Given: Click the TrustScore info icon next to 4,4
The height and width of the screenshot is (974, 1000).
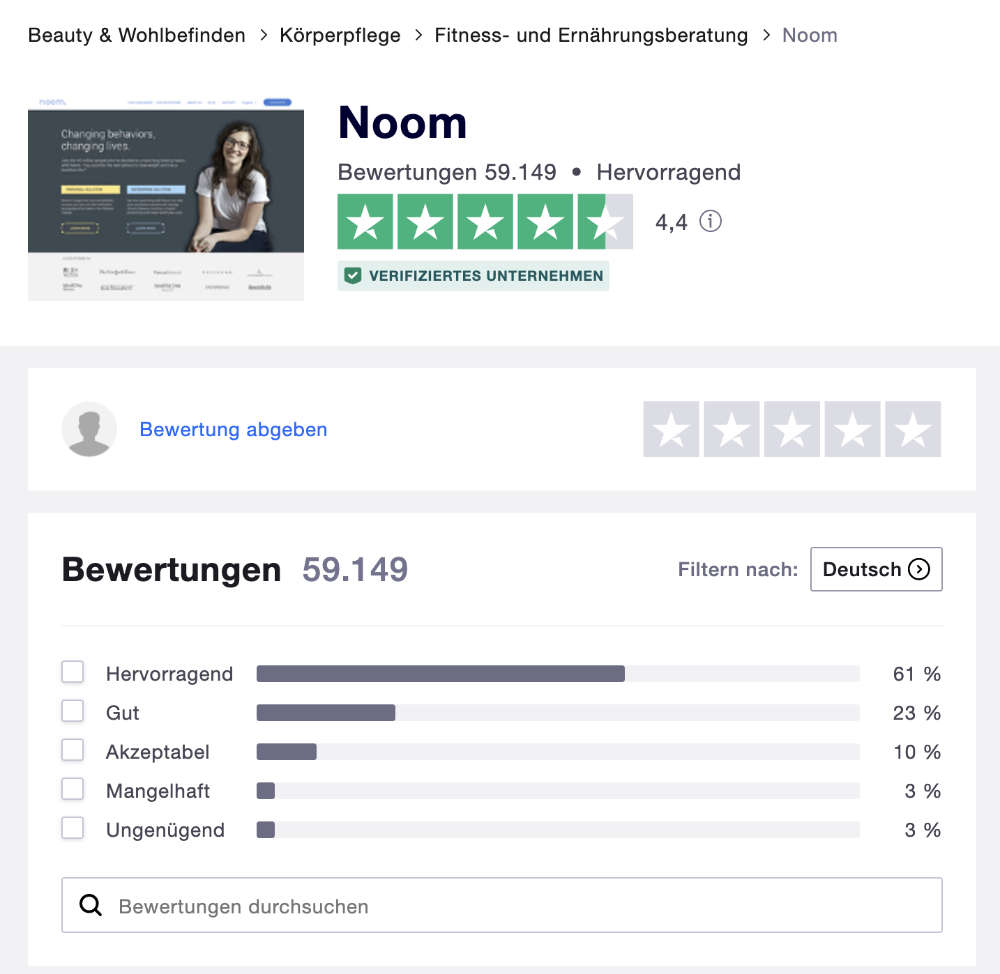Looking at the screenshot, I should coord(710,221).
